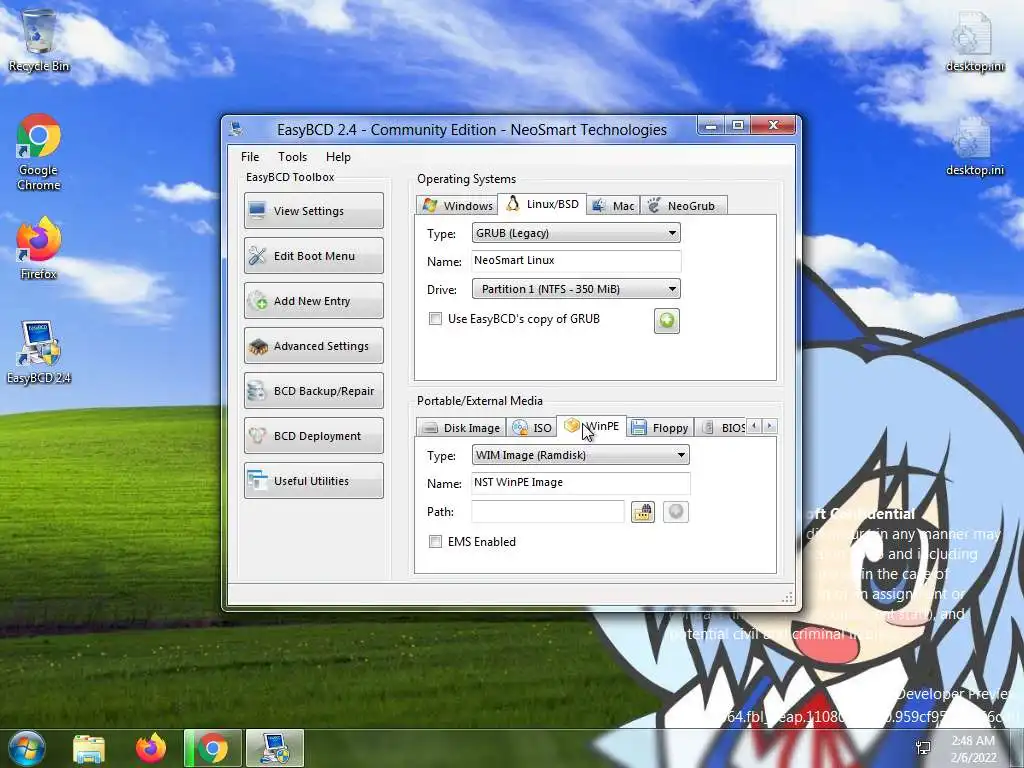This screenshot has height=768, width=1024.
Task: Select the EasyBCD 2.4 desktop shortcut
Action: 39,353
